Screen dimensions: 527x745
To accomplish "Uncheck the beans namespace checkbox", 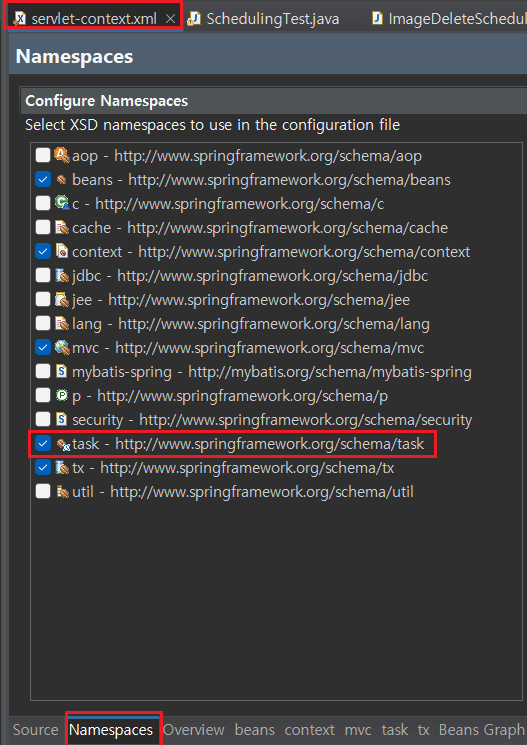I will 43,179.
